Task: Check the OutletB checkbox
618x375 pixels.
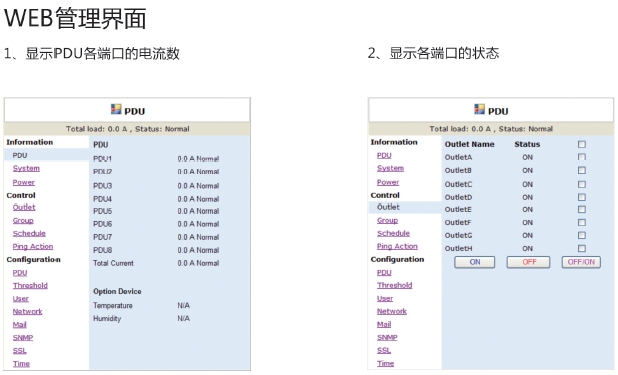Action: click(x=582, y=170)
